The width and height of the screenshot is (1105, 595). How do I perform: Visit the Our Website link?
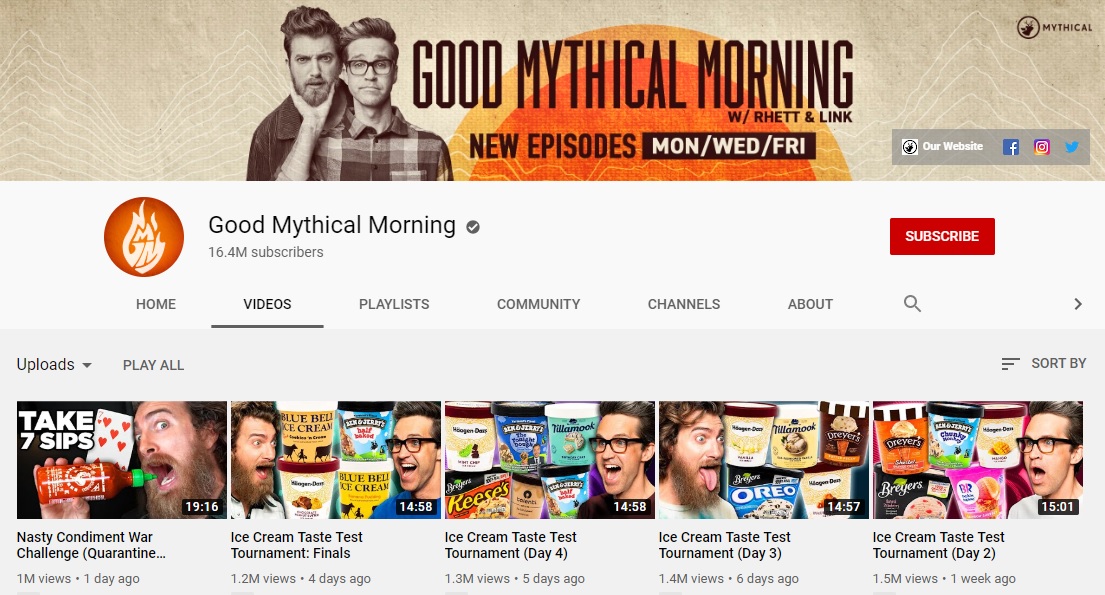point(942,147)
